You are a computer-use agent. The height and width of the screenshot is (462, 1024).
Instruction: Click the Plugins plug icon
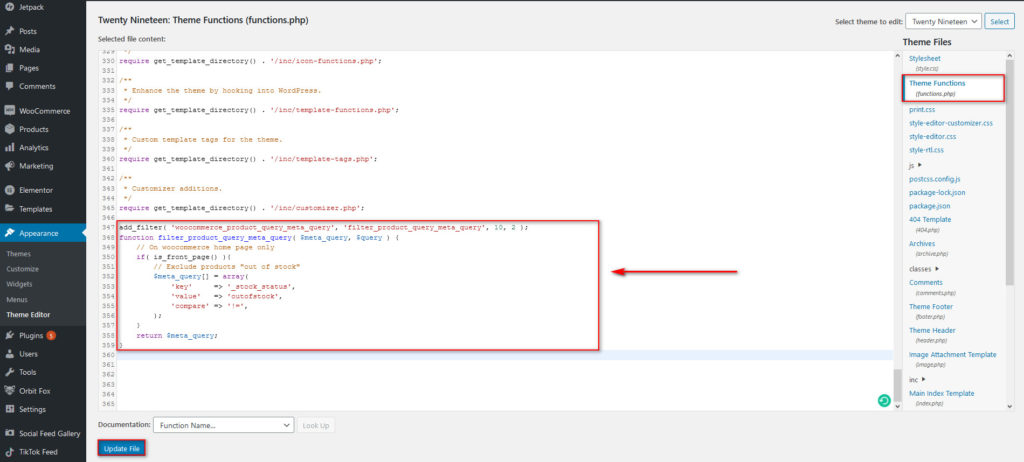(9, 336)
